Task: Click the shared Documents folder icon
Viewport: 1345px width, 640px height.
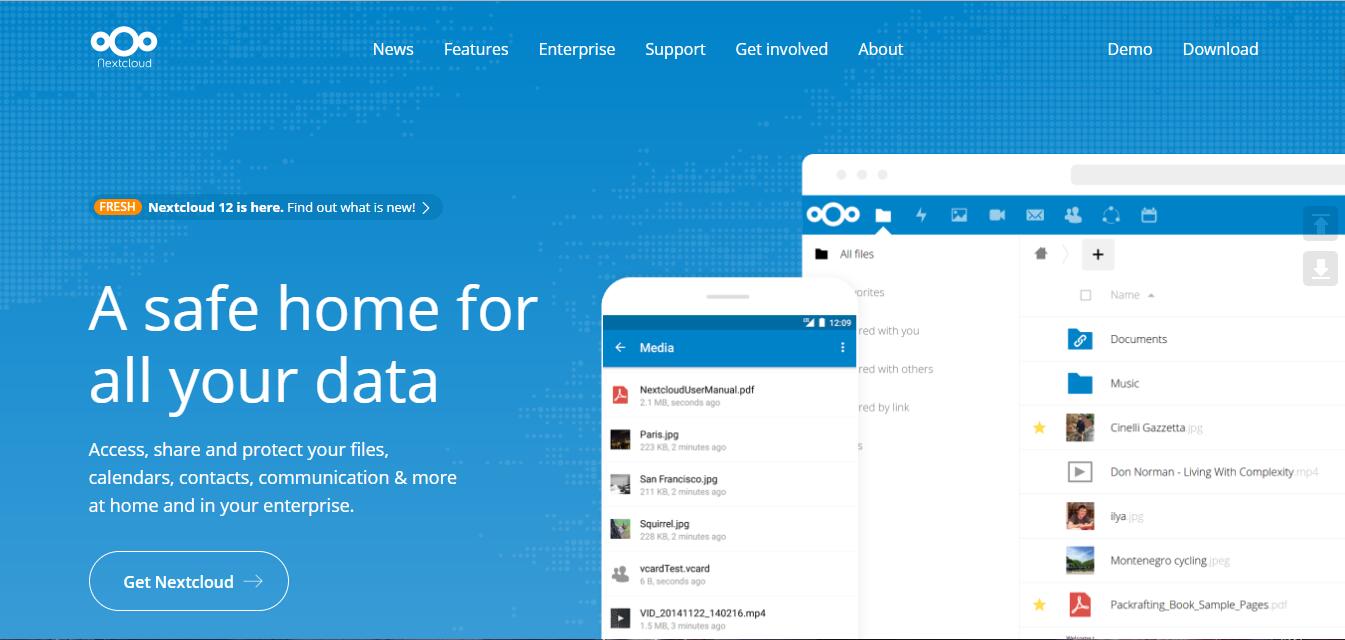Action: point(1079,339)
